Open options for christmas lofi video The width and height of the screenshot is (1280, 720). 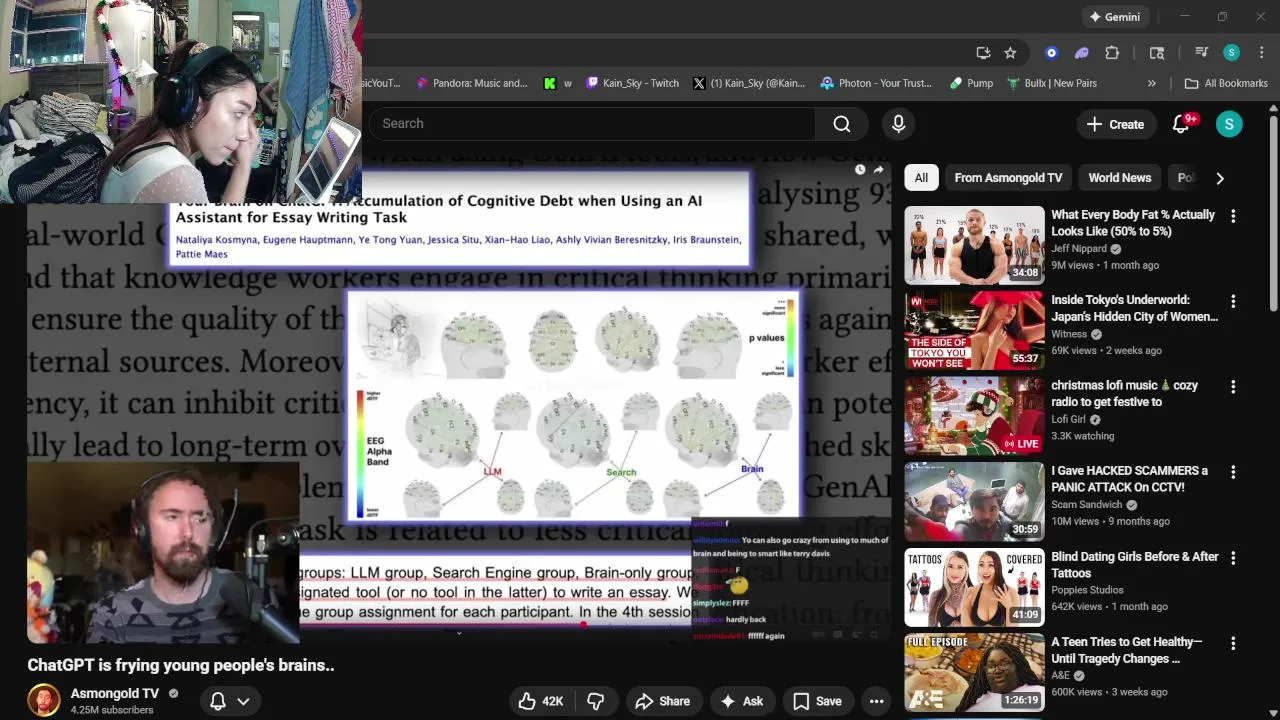pos(1233,387)
